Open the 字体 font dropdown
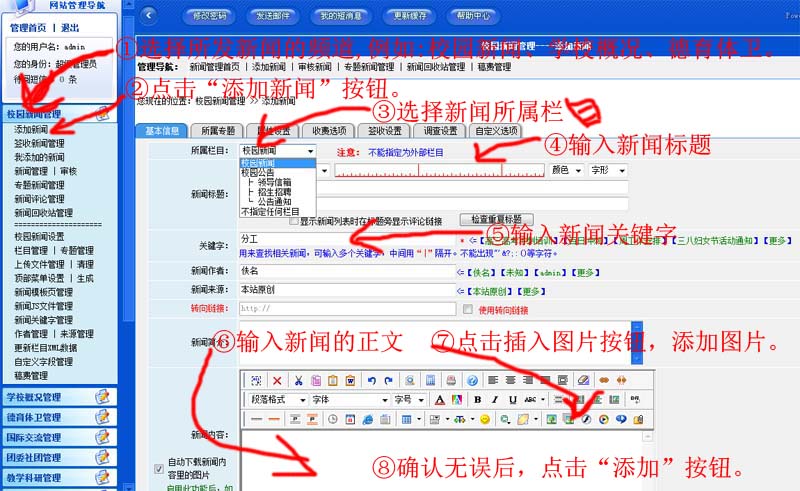The width and height of the screenshot is (800, 491). tap(348, 400)
